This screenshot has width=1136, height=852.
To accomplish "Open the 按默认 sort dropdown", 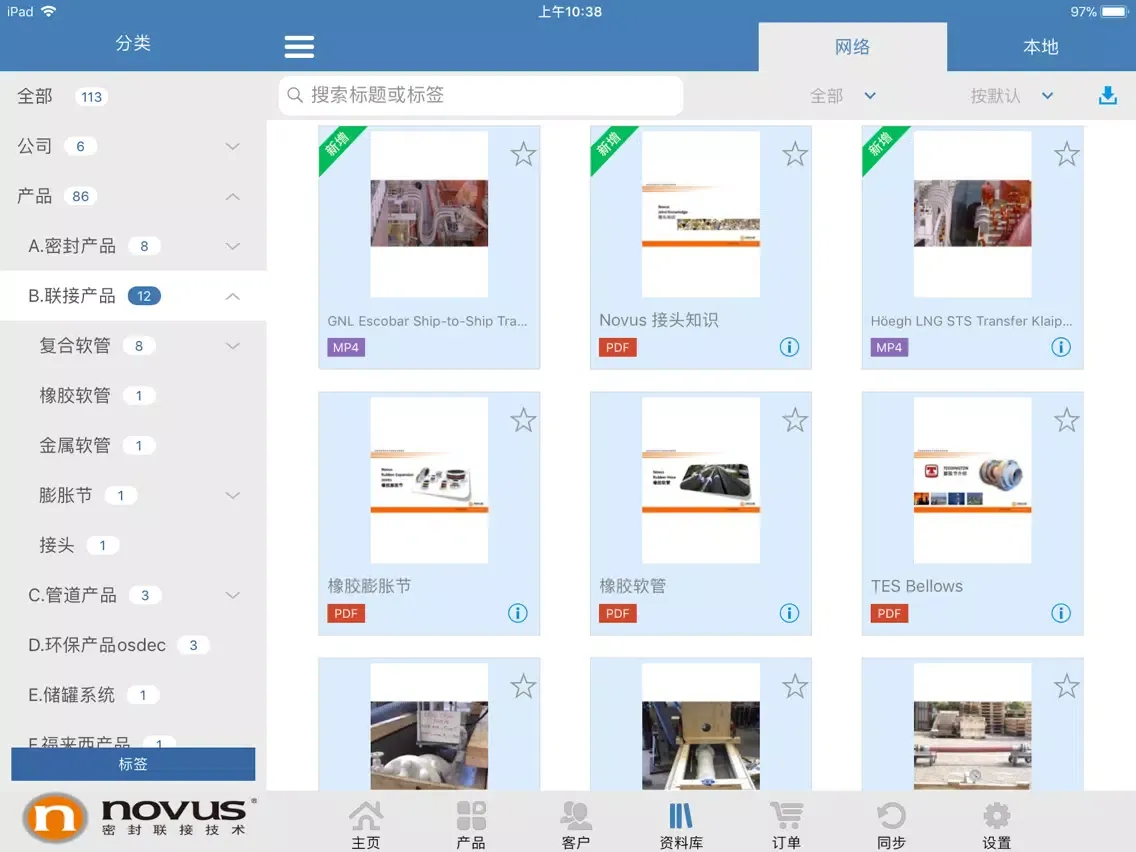I will pos(1012,96).
